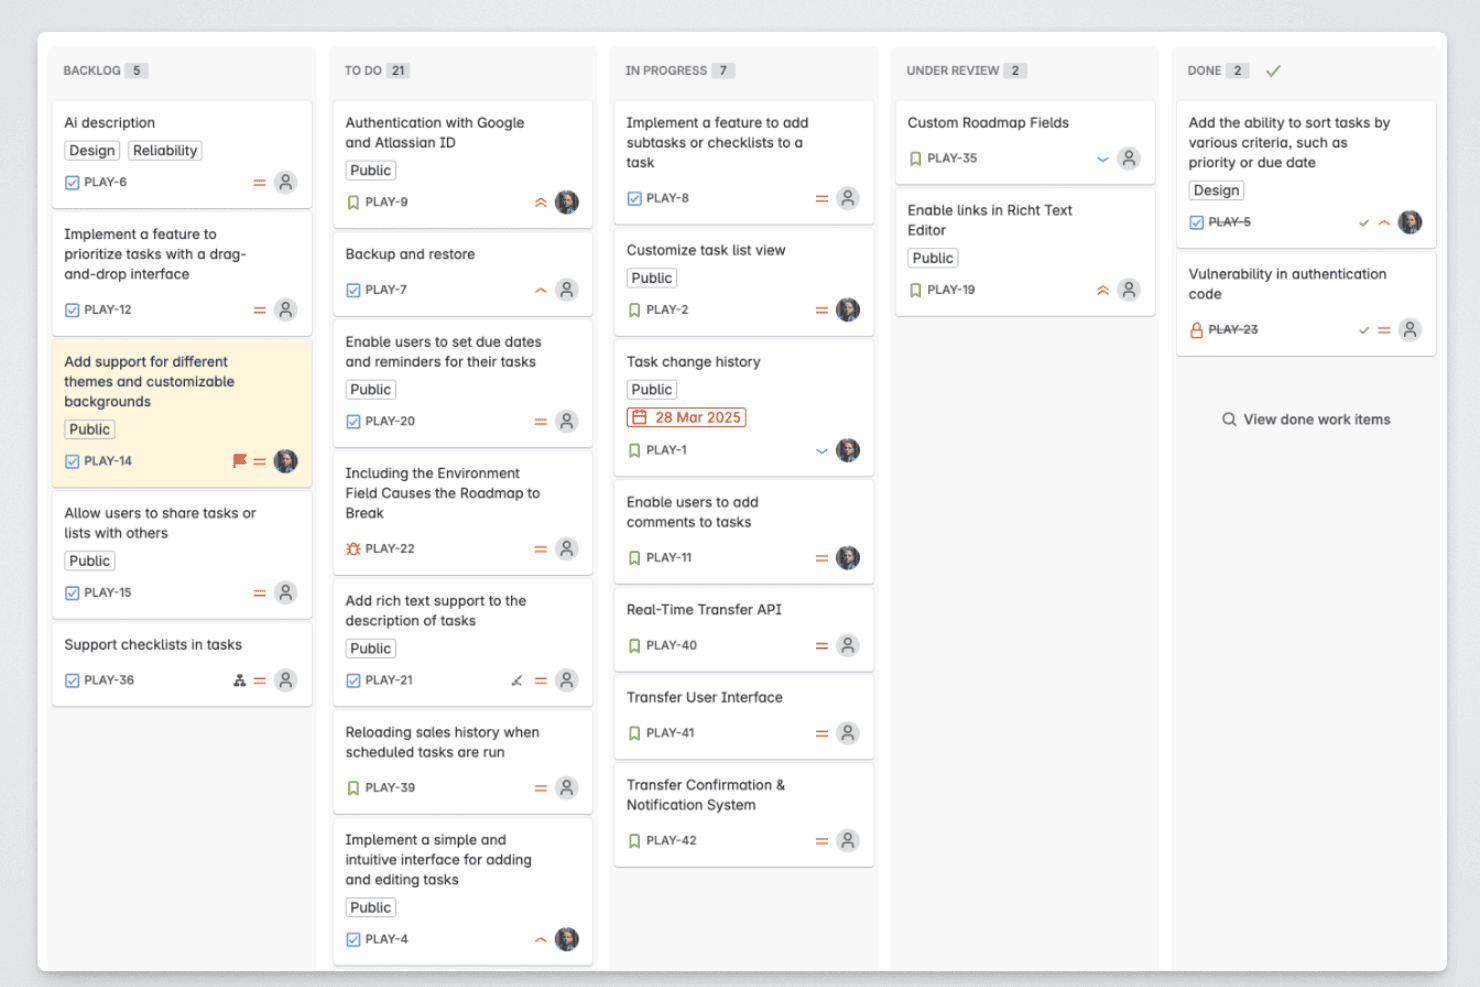Click the Design label on the PLAY-5 card

[x=1216, y=190]
